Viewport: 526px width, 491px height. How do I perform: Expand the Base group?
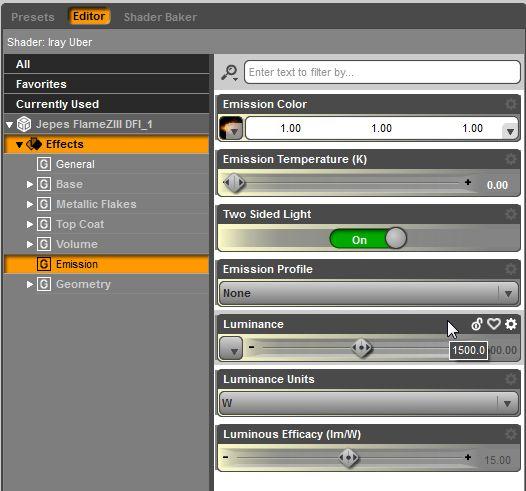[30, 184]
